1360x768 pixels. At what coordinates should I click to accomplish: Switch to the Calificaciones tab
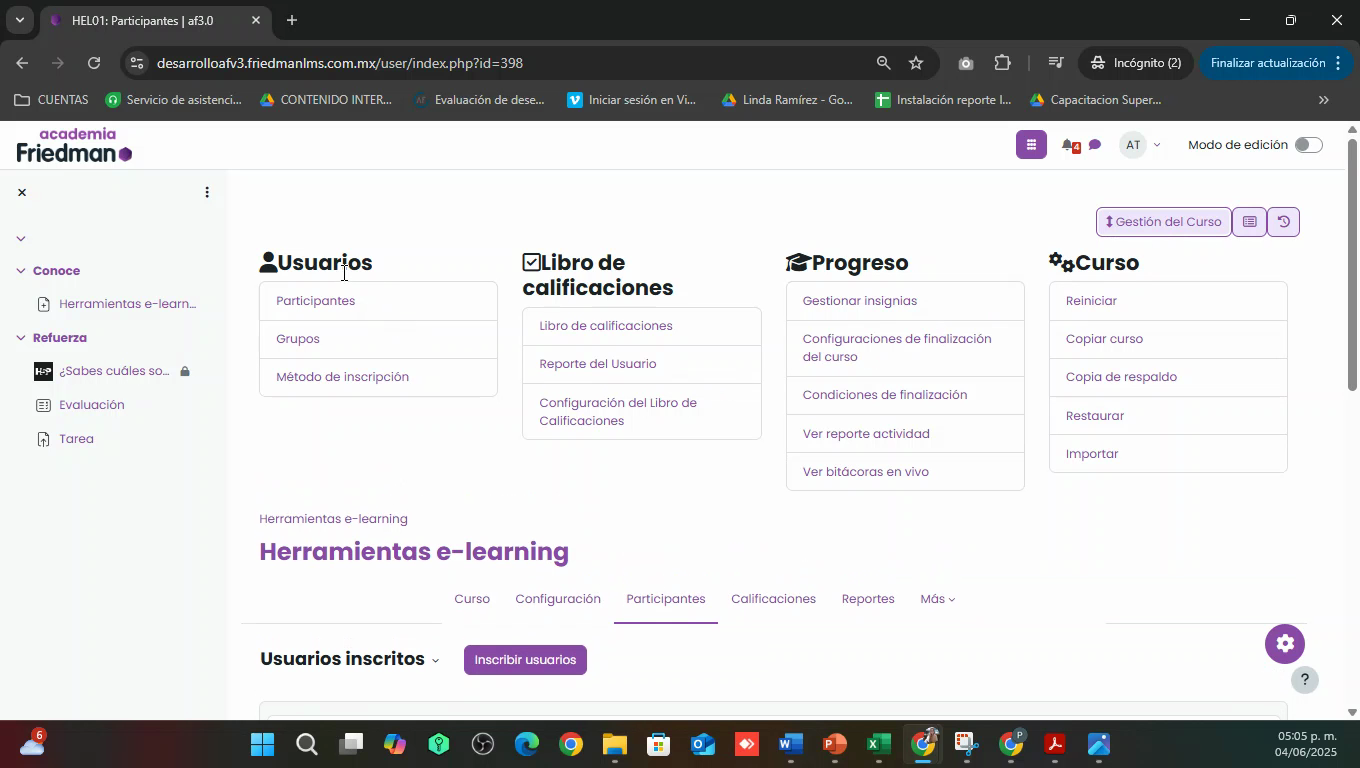click(773, 599)
